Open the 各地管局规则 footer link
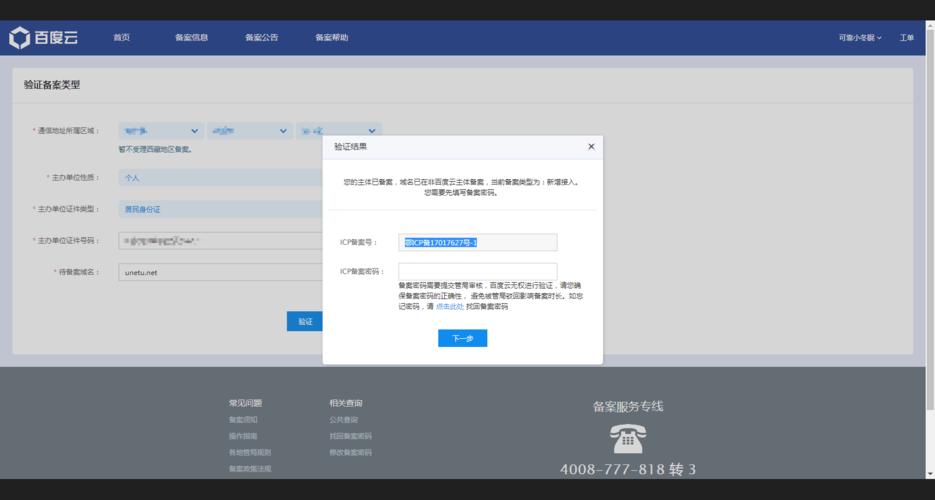Image resolution: width=935 pixels, height=500 pixels. [x=250, y=452]
